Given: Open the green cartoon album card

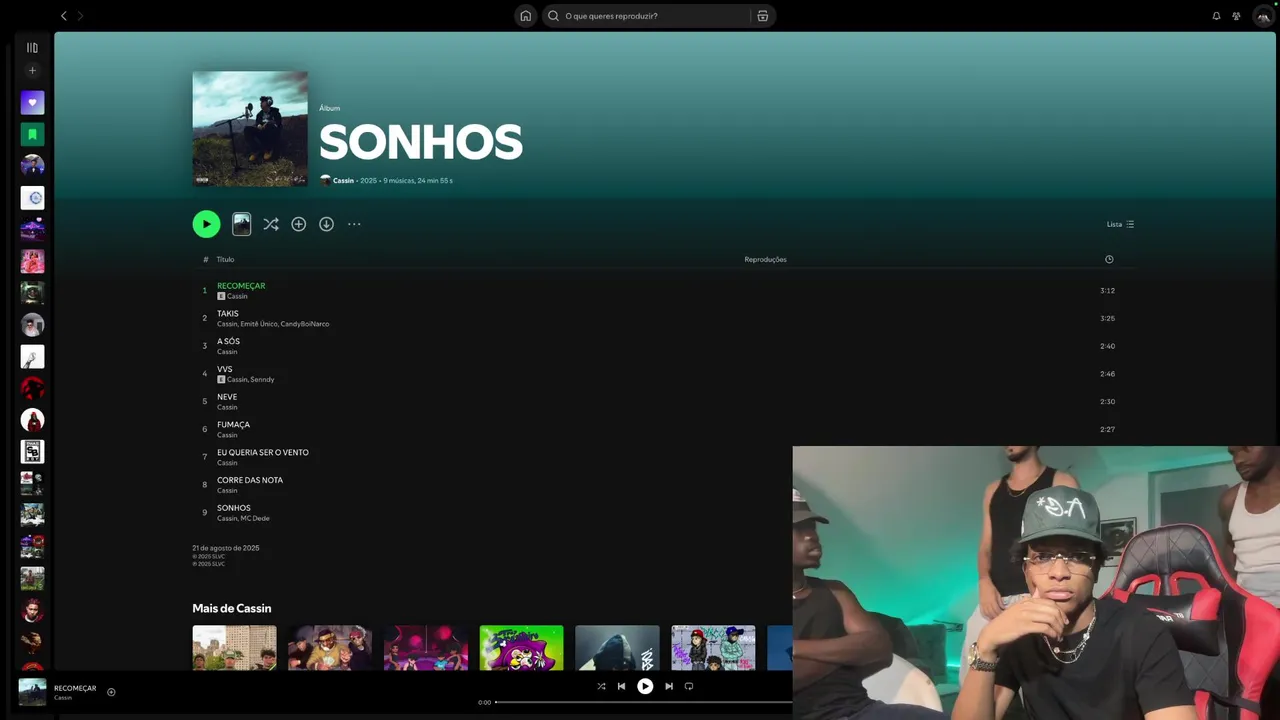Looking at the screenshot, I should [521, 648].
